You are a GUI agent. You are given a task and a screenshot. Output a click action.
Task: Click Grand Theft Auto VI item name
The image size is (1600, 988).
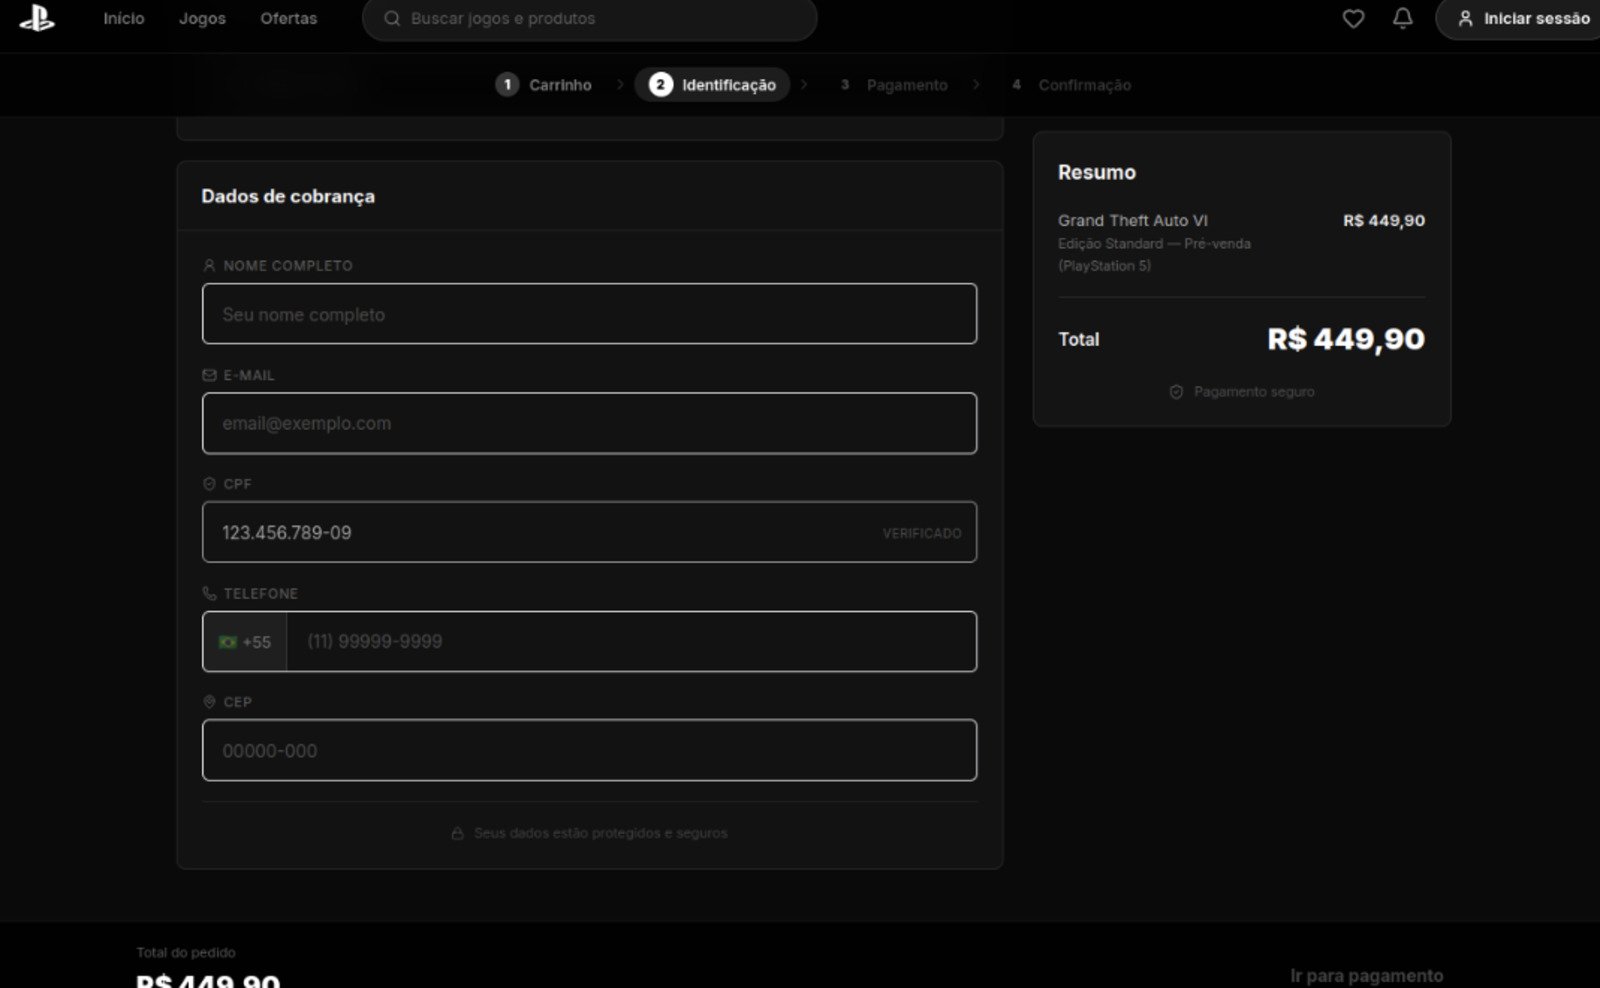(x=1133, y=220)
